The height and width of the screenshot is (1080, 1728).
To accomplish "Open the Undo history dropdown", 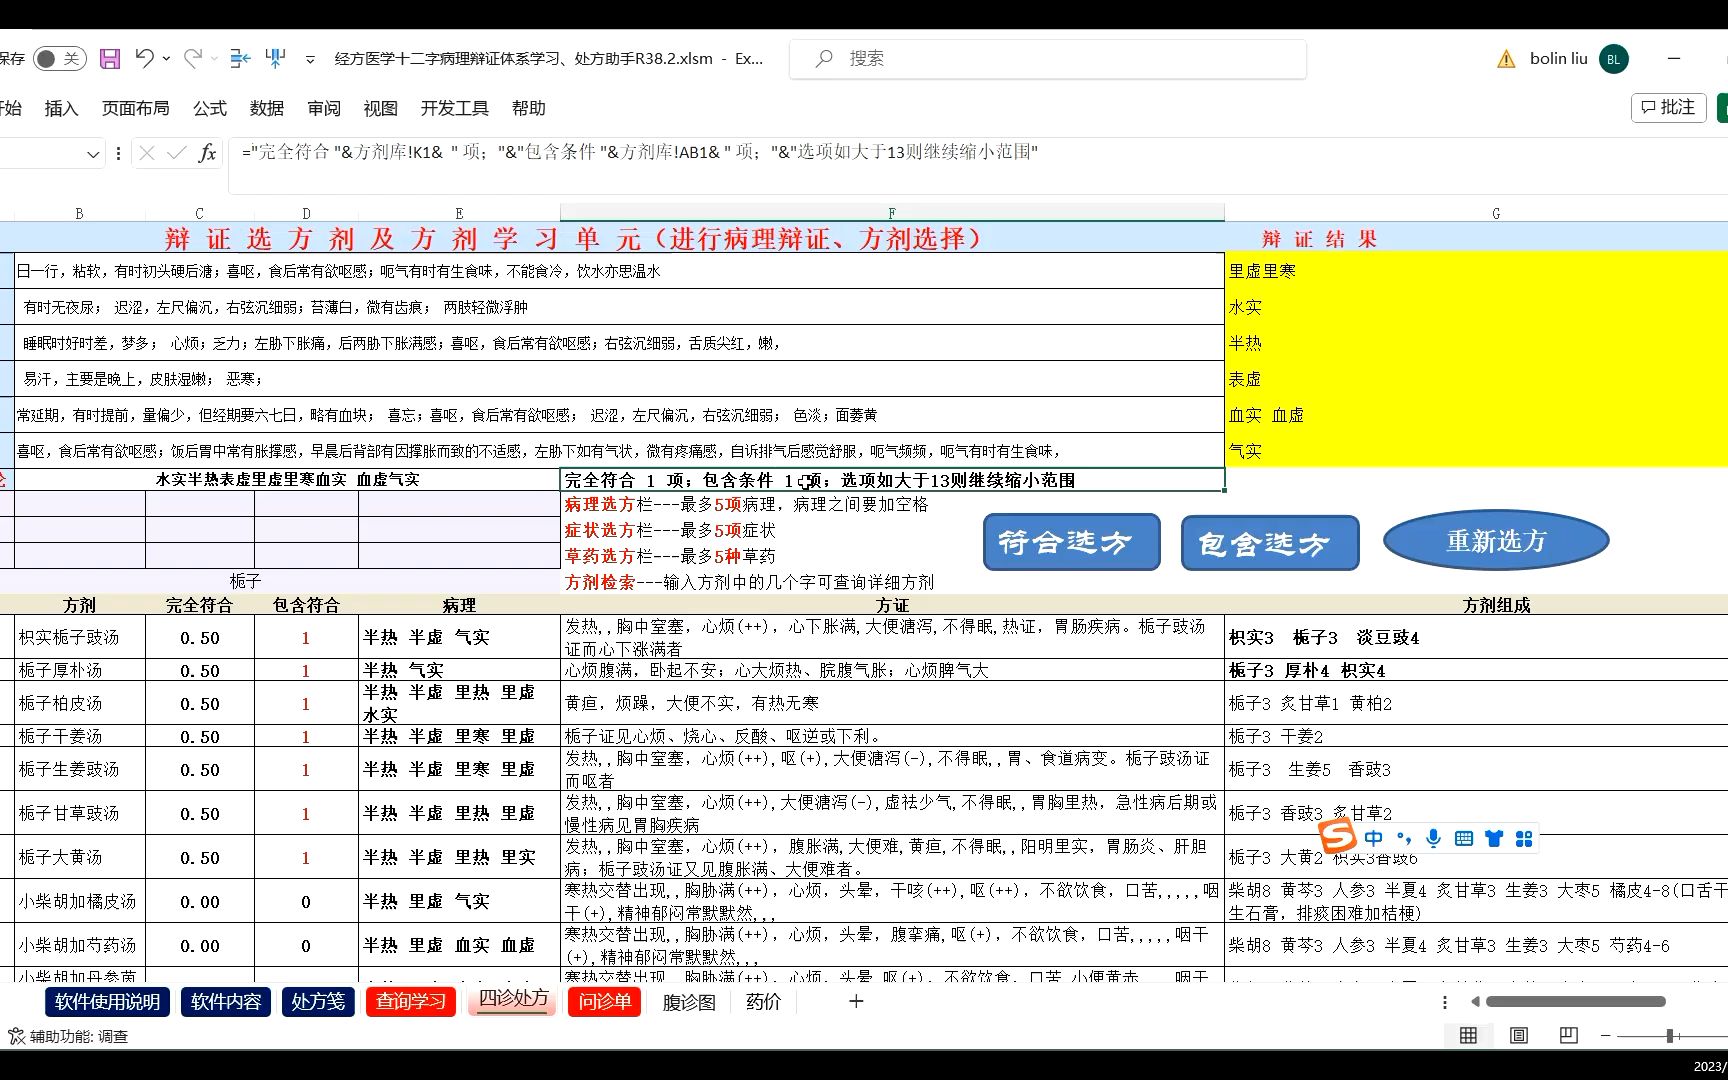I will (166, 59).
